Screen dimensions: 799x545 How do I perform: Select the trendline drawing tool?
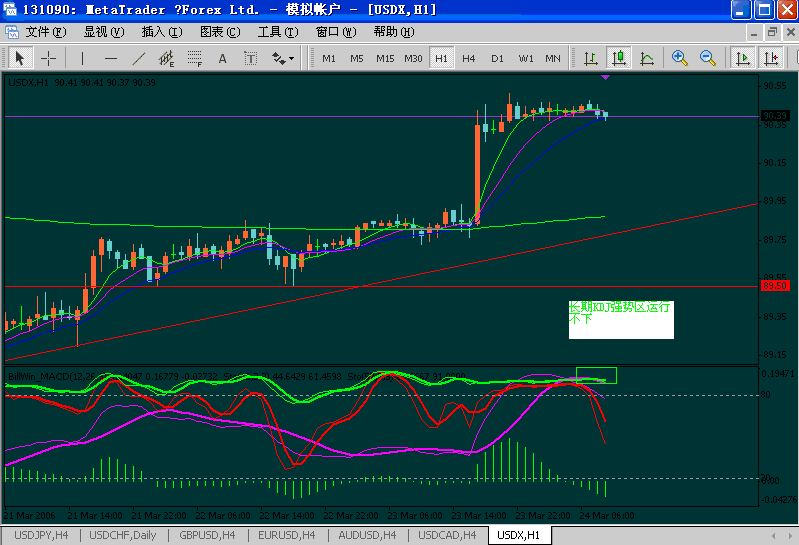[139, 58]
